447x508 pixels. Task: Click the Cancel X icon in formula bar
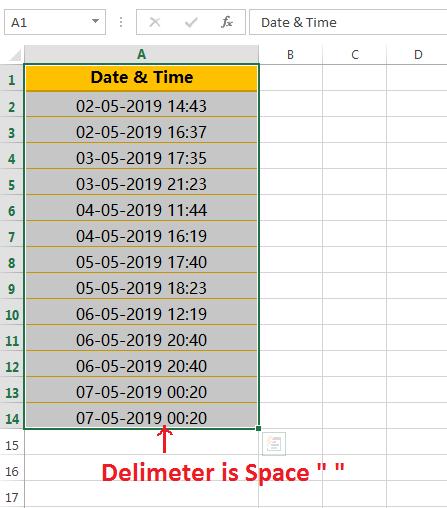click(155, 22)
